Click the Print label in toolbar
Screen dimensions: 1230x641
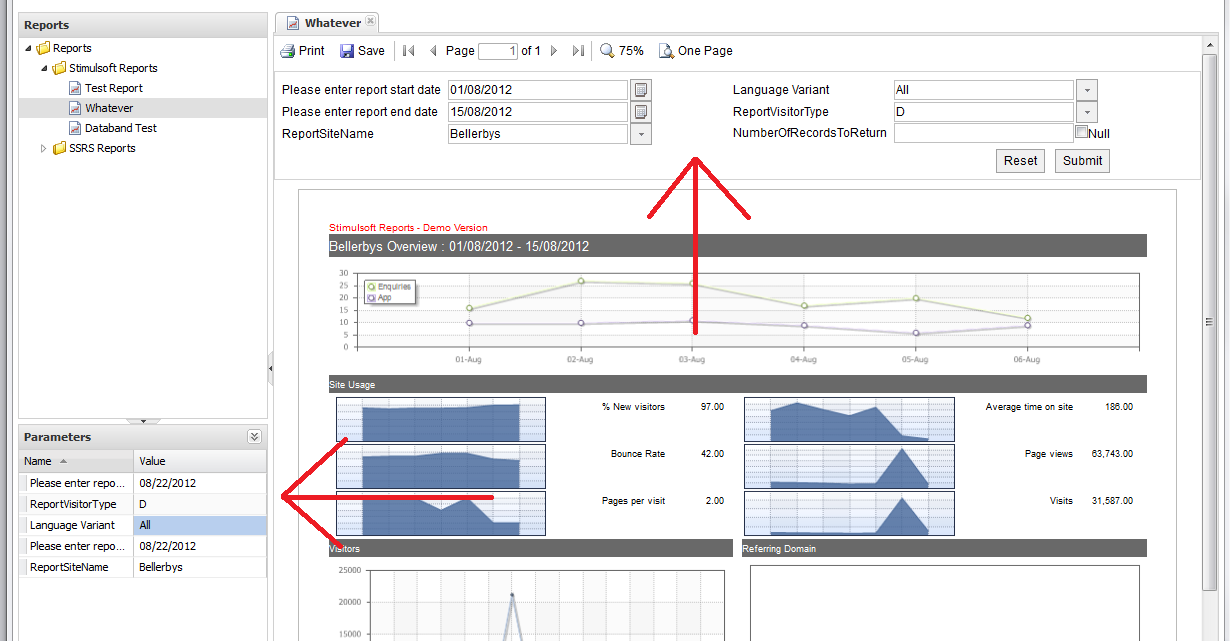pyautogui.click(x=312, y=51)
